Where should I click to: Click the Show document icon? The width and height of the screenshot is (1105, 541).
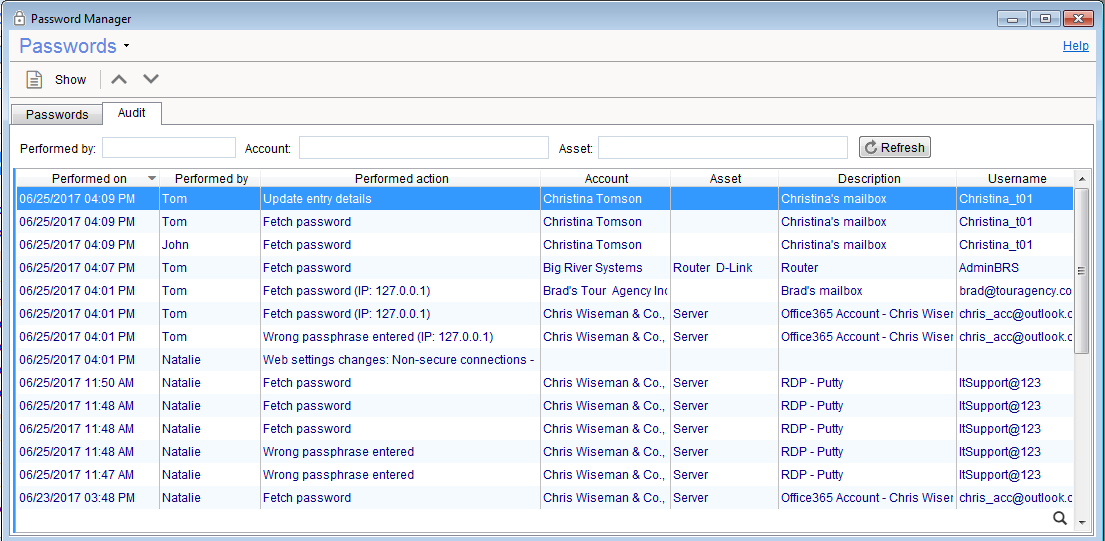(x=34, y=80)
